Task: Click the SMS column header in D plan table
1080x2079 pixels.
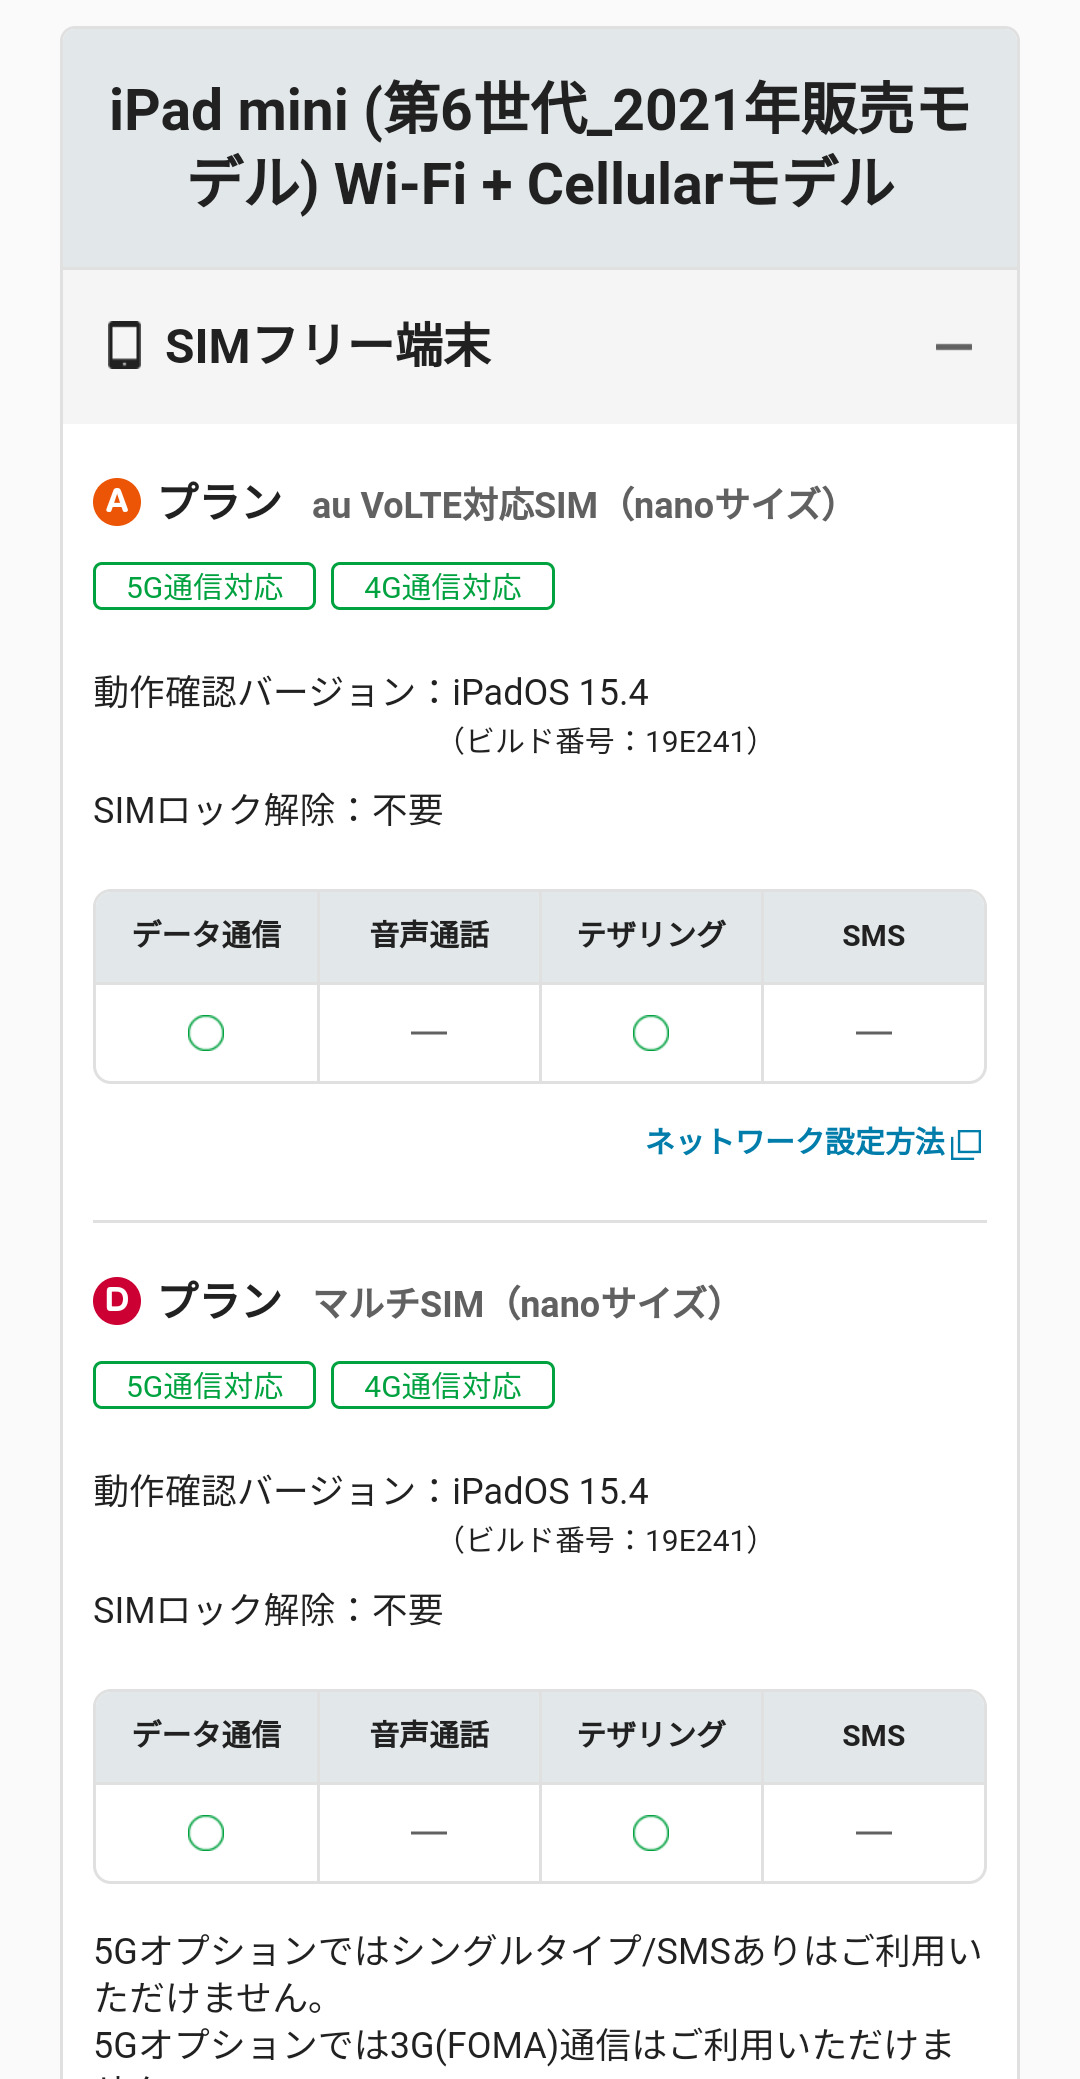Action: (x=873, y=1736)
